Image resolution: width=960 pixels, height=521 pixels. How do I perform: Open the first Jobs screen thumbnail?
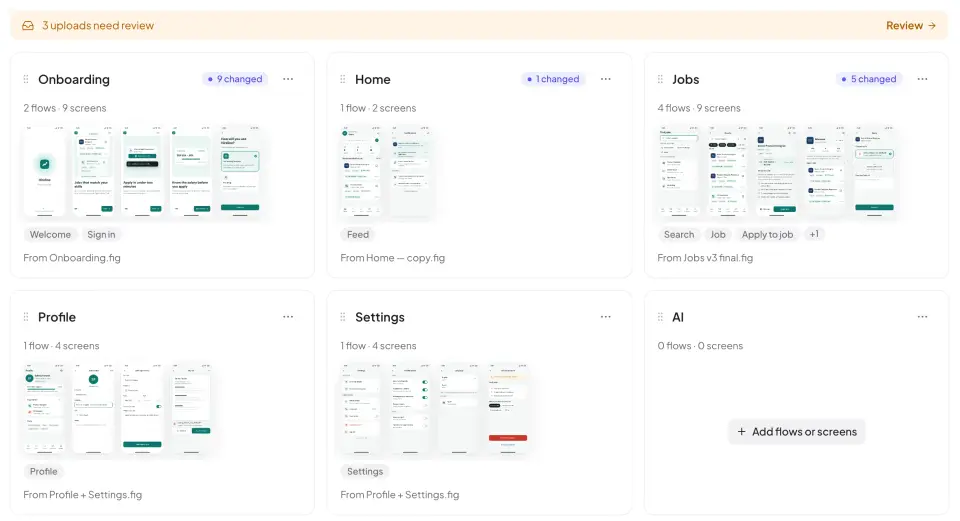[x=679, y=171]
